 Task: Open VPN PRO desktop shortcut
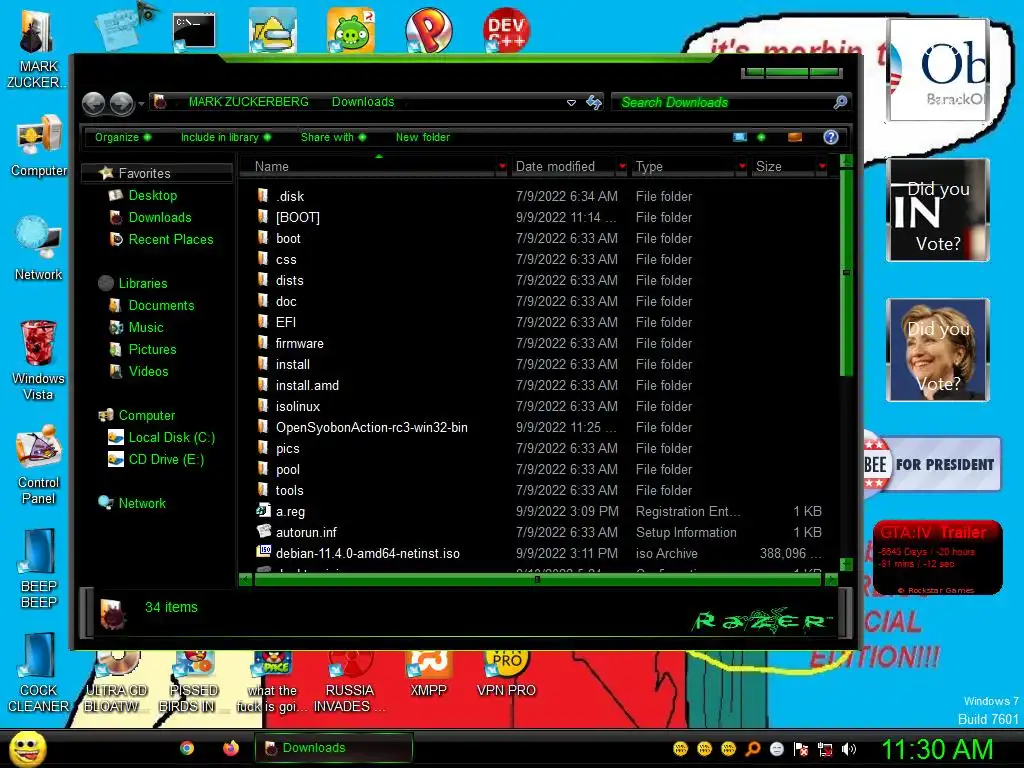[506, 674]
